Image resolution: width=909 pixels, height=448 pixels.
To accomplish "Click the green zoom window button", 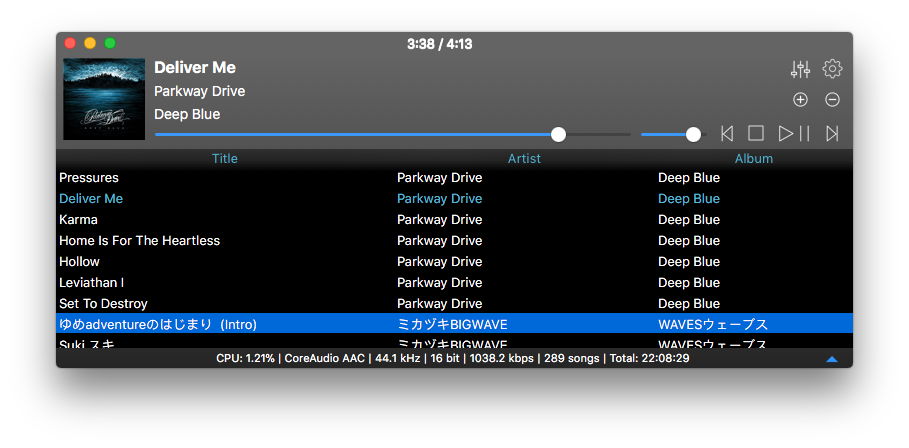I will 110,43.
